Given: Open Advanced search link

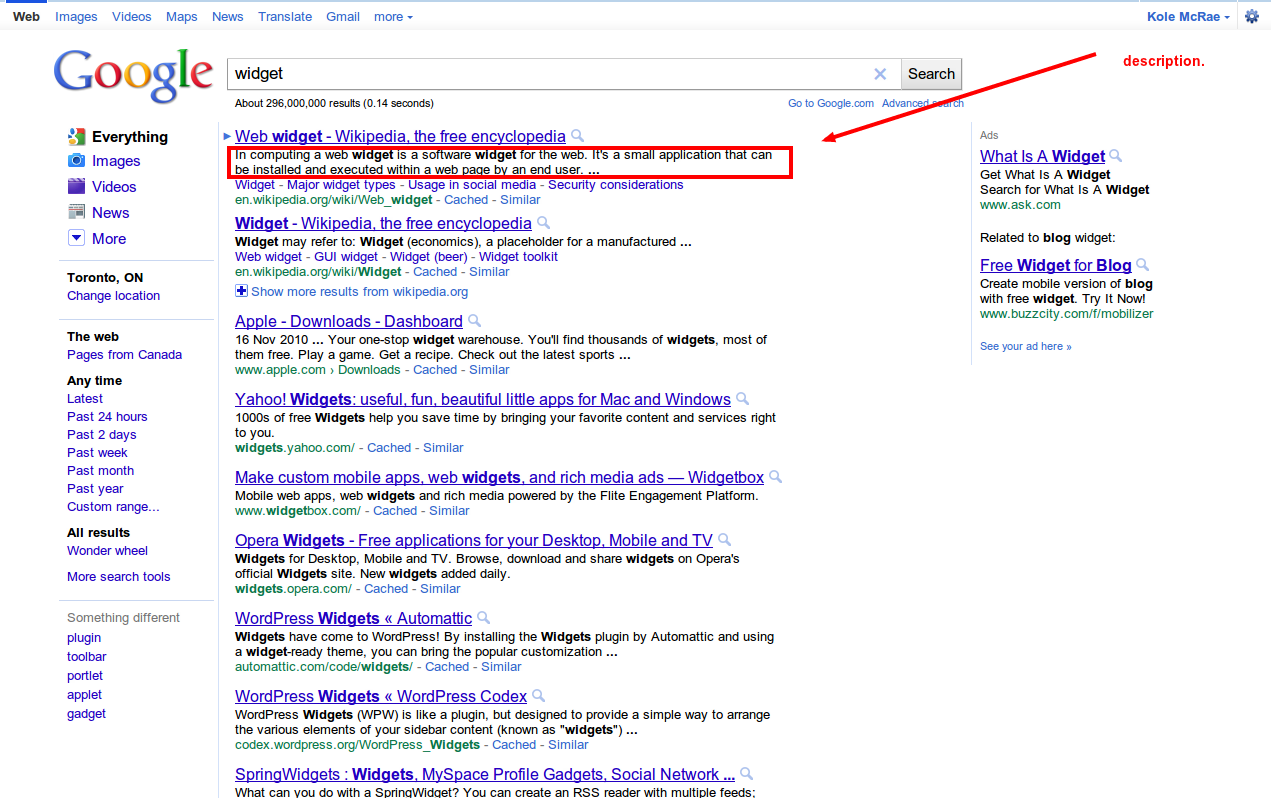Looking at the screenshot, I should 923,103.
